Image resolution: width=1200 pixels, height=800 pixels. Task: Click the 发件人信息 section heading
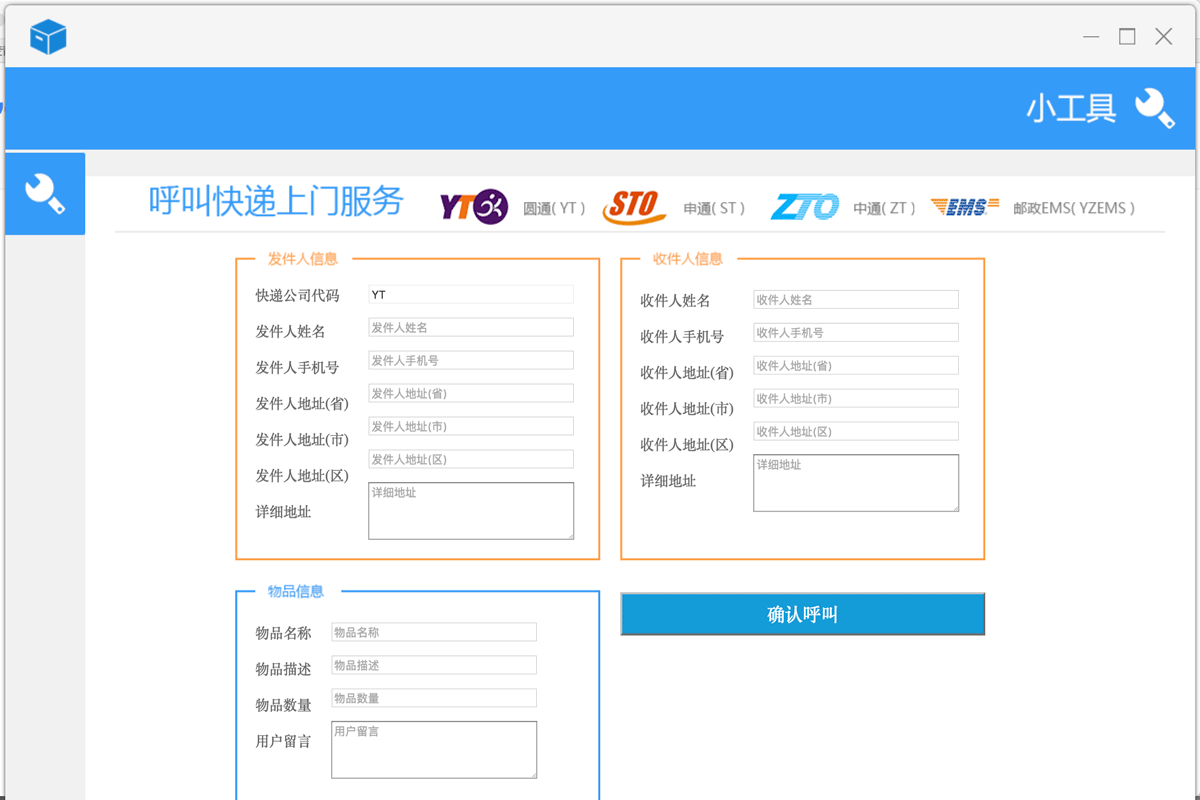303,259
